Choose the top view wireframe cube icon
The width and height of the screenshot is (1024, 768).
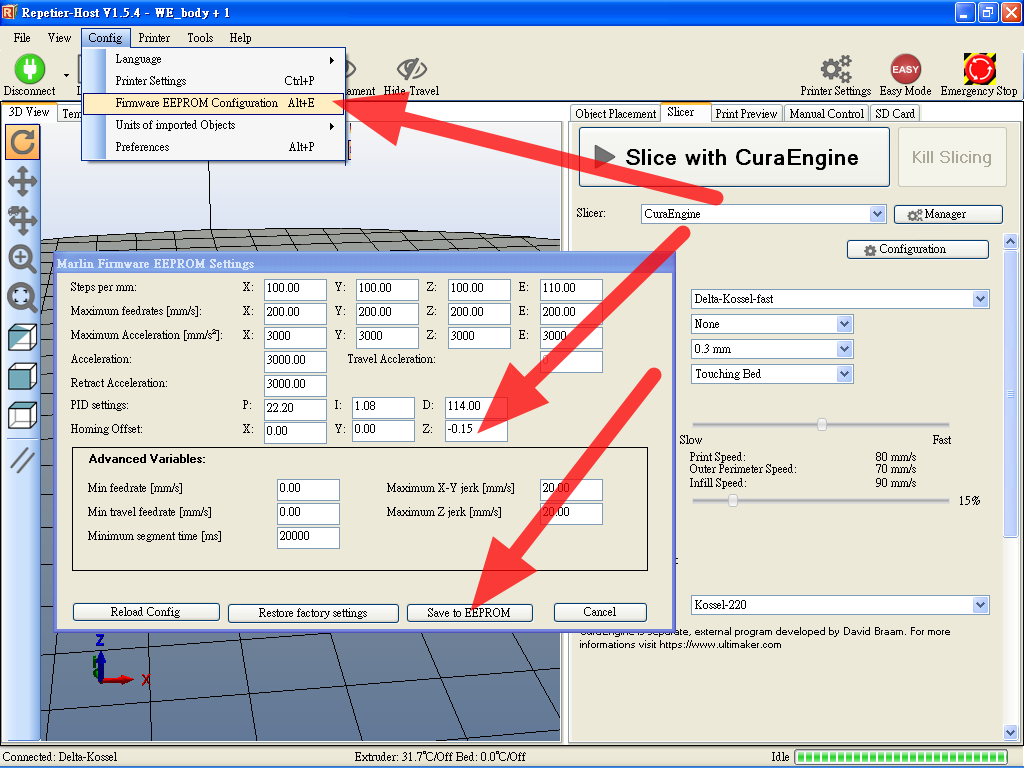tap(22, 415)
